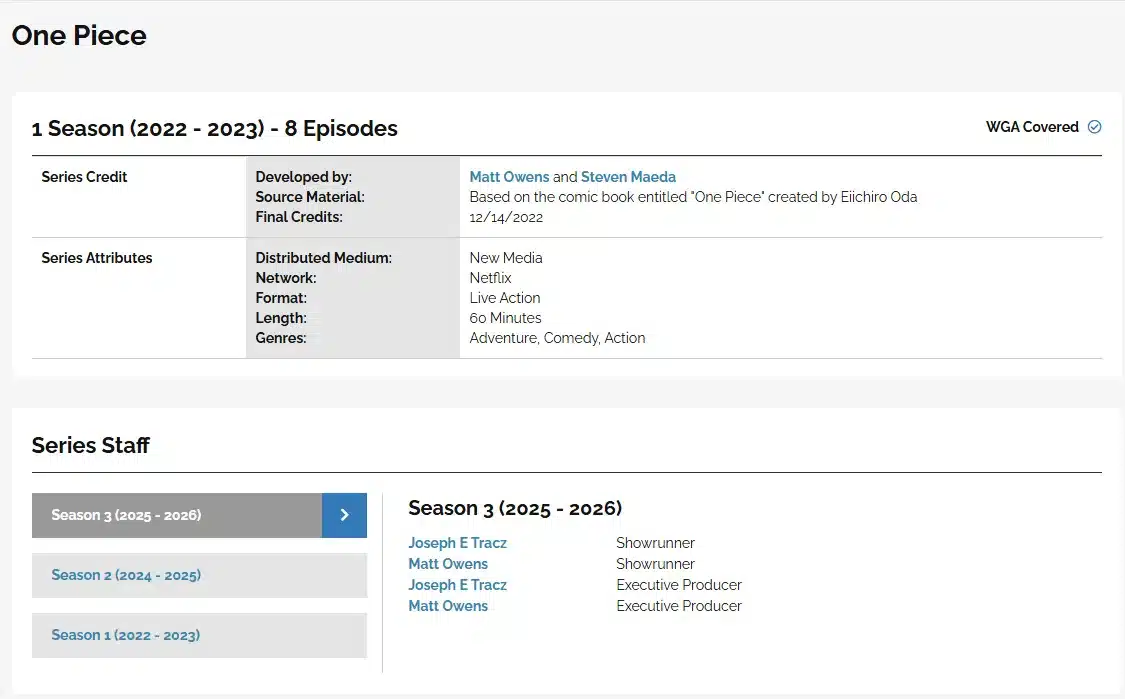
Task: Switch to the Season 2 (2024 - 2025) tab
Action: [x=199, y=575]
